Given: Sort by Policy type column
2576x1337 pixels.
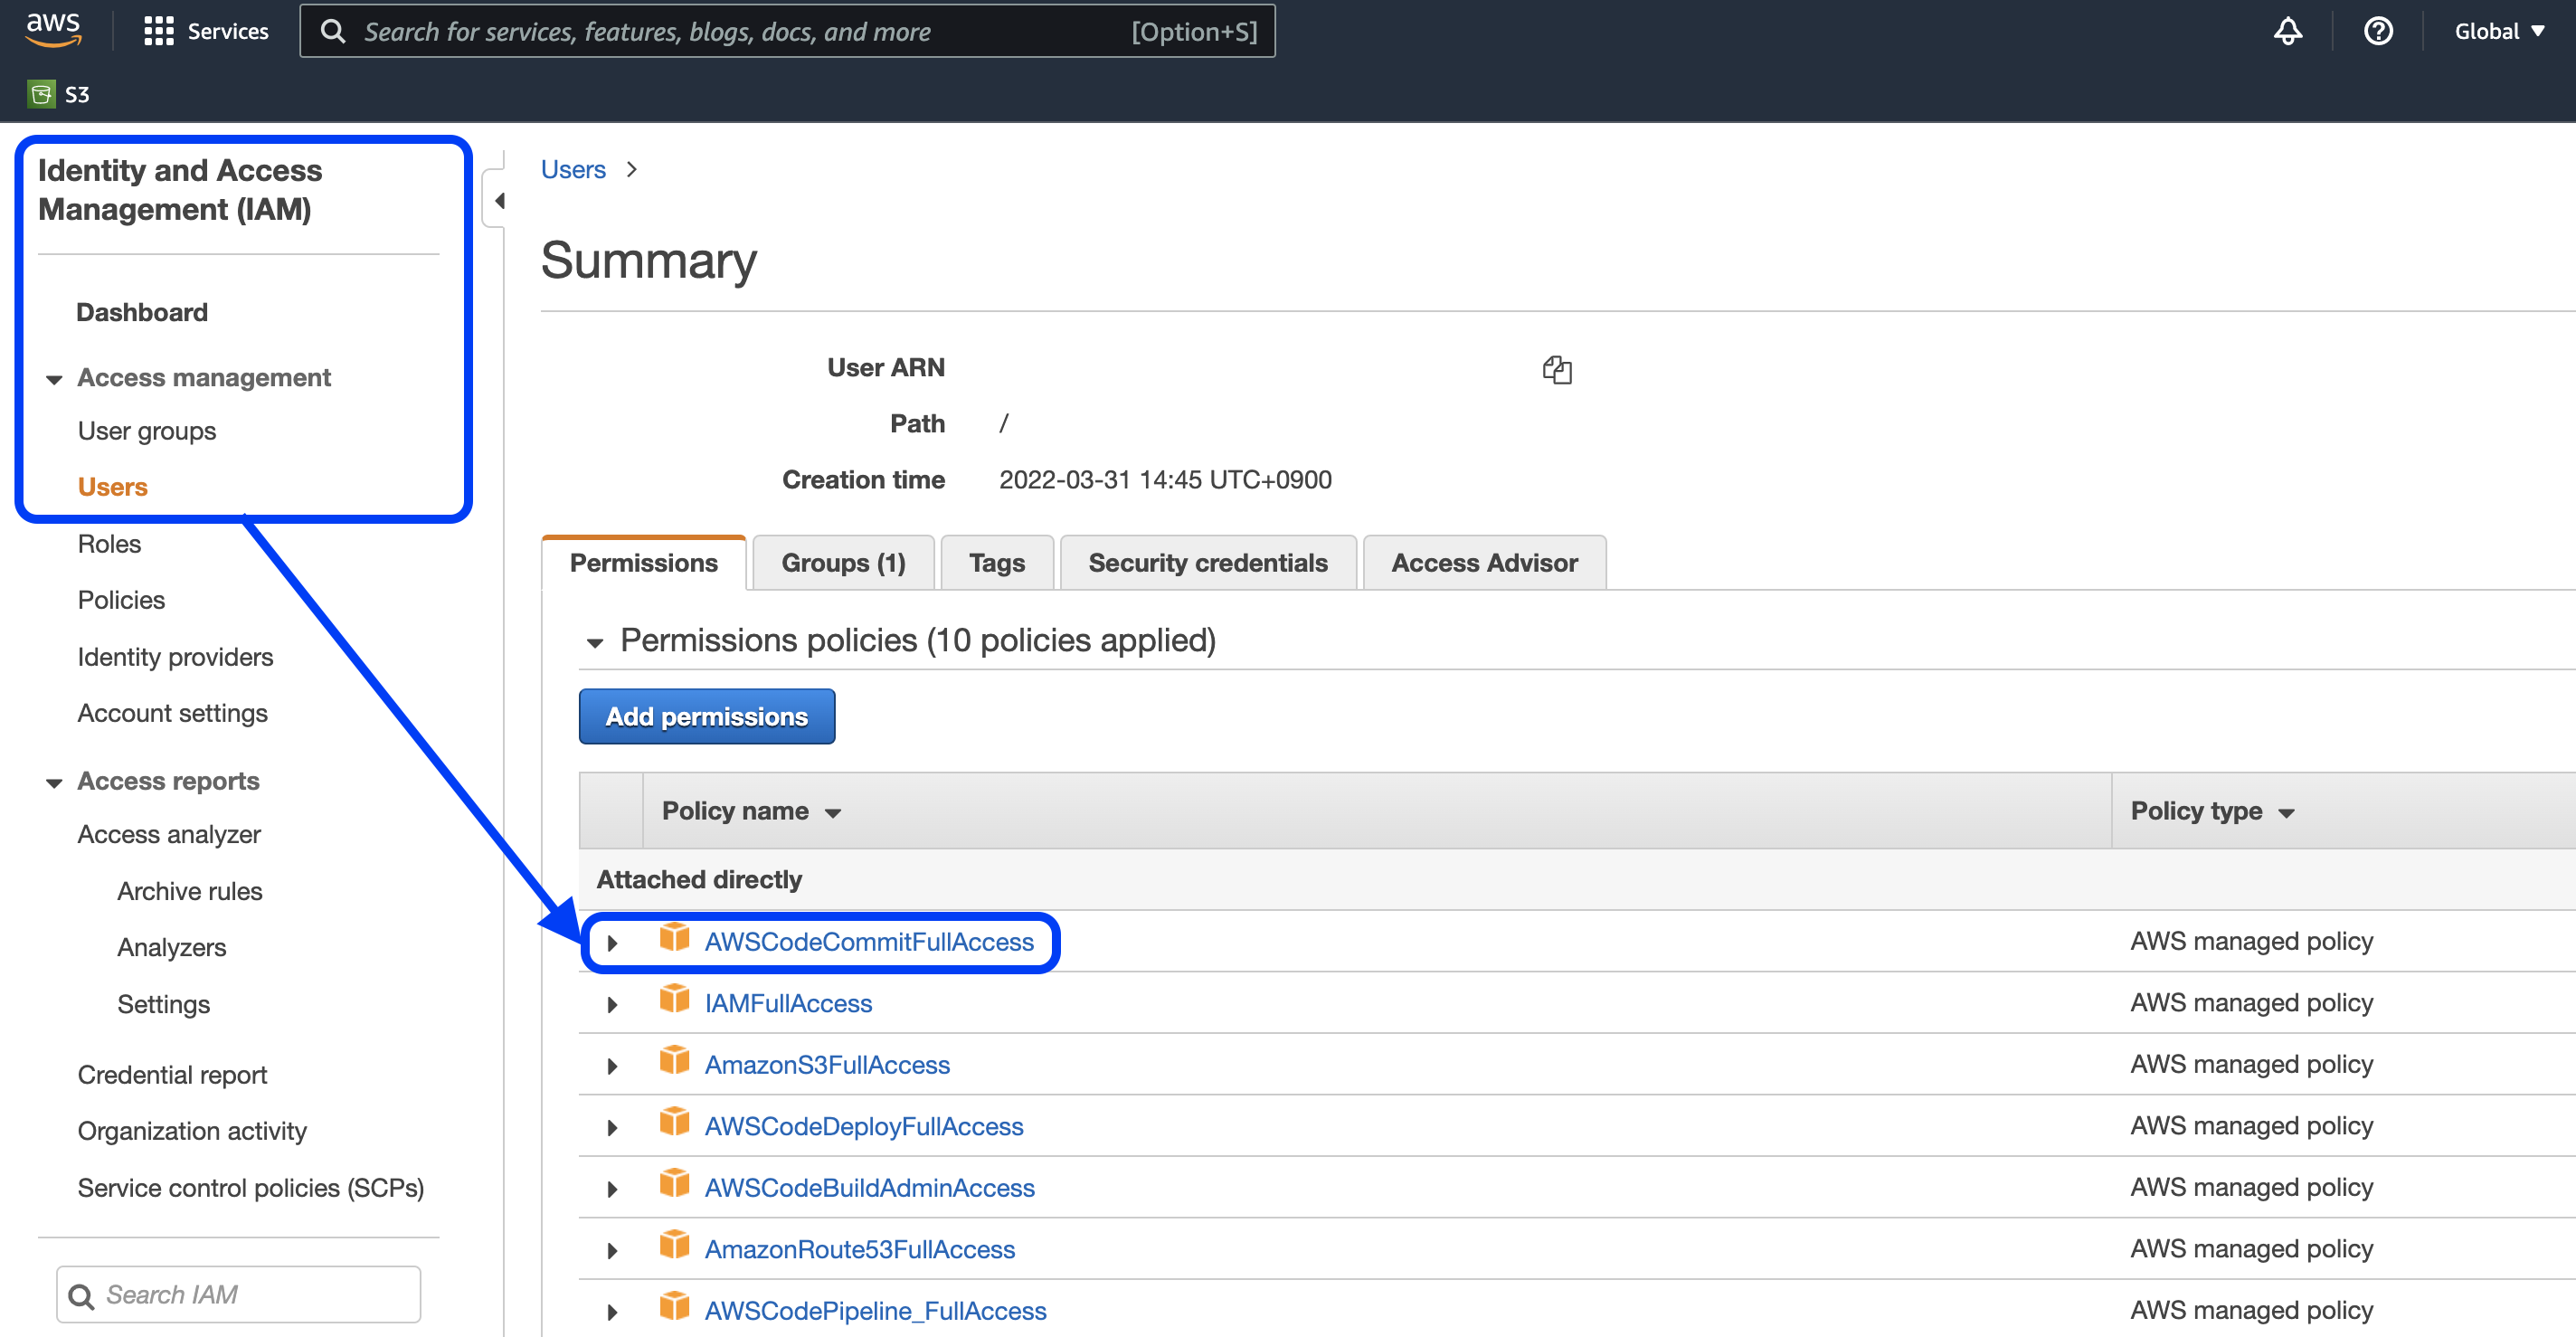Looking at the screenshot, I should (x=2212, y=811).
